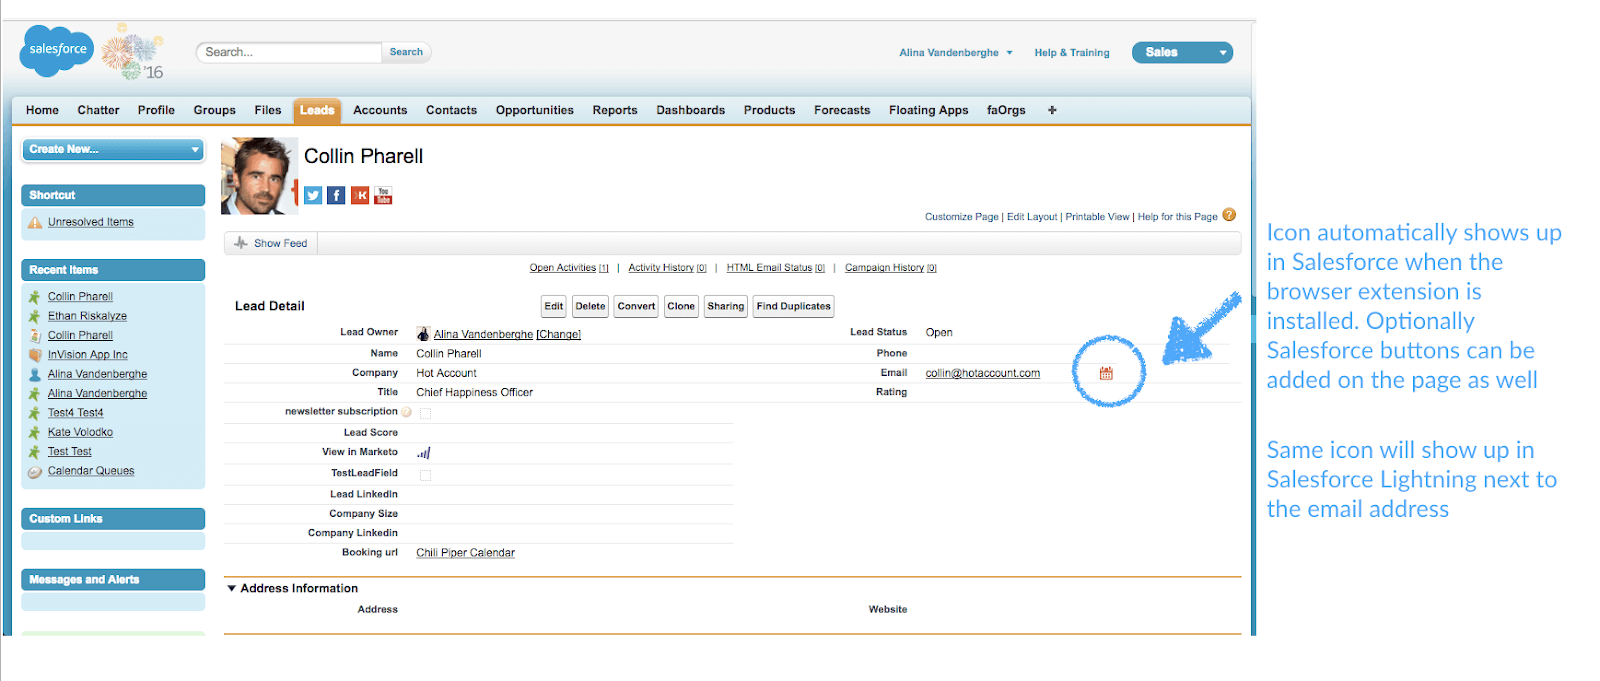The height and width of the screenshot is (681, 1600).
Task: Collapse the Address Information section
Action: coord(232,588)
